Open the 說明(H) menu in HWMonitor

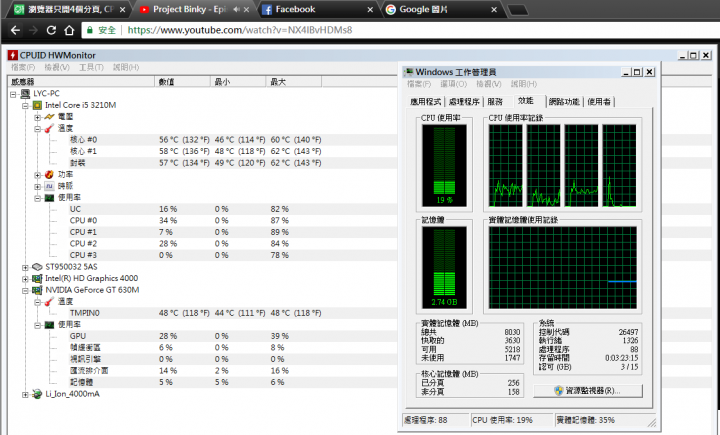tap(126, 68)
